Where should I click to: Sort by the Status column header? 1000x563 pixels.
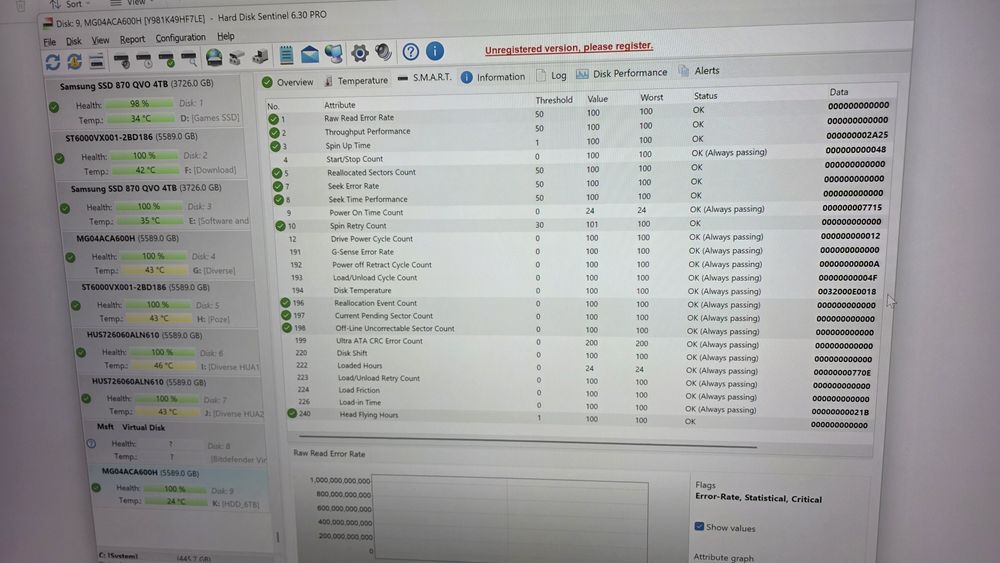coord(705,96)
